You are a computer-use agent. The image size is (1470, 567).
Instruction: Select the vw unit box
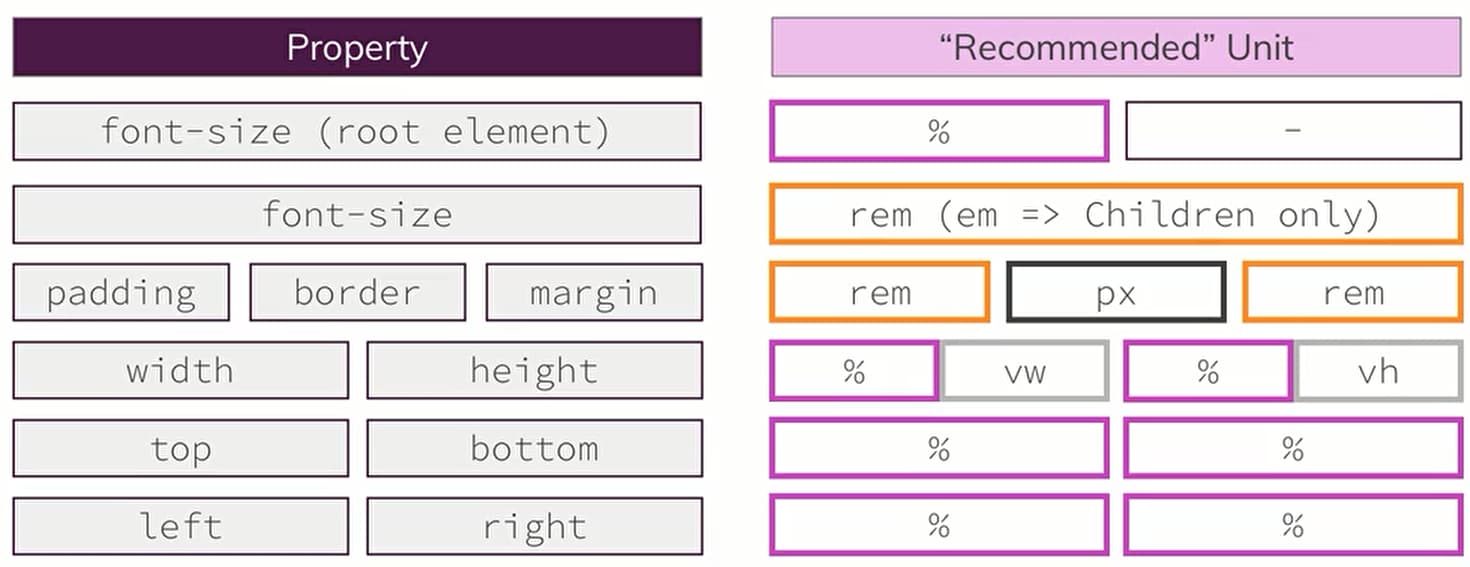pyautogui.click(x=1025, y=372)
